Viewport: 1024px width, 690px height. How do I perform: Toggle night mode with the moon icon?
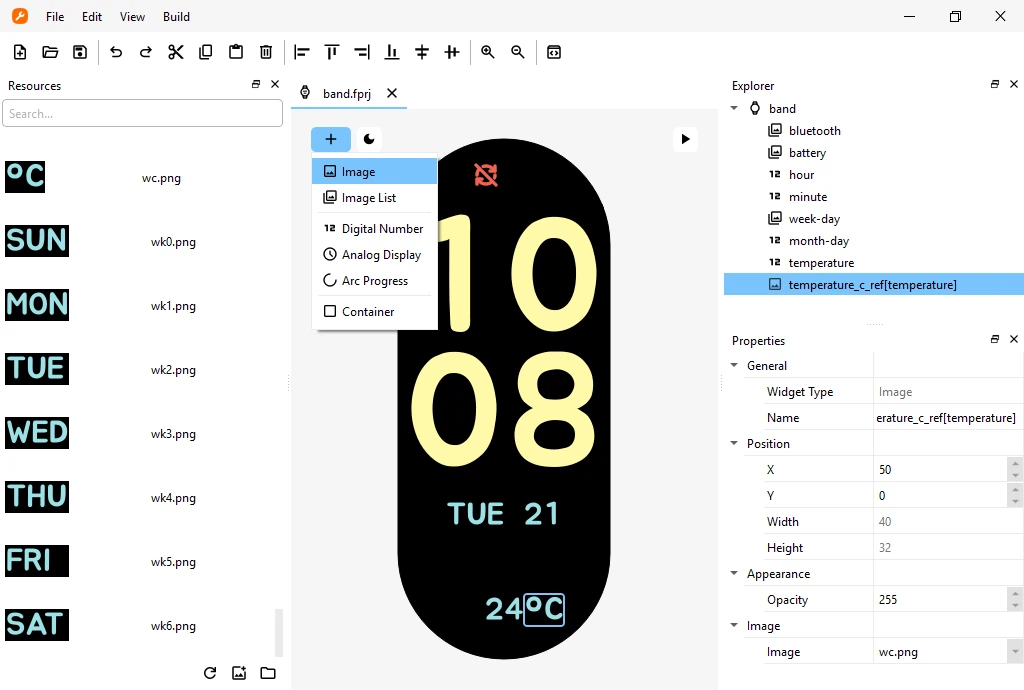[x=369, y=139]
